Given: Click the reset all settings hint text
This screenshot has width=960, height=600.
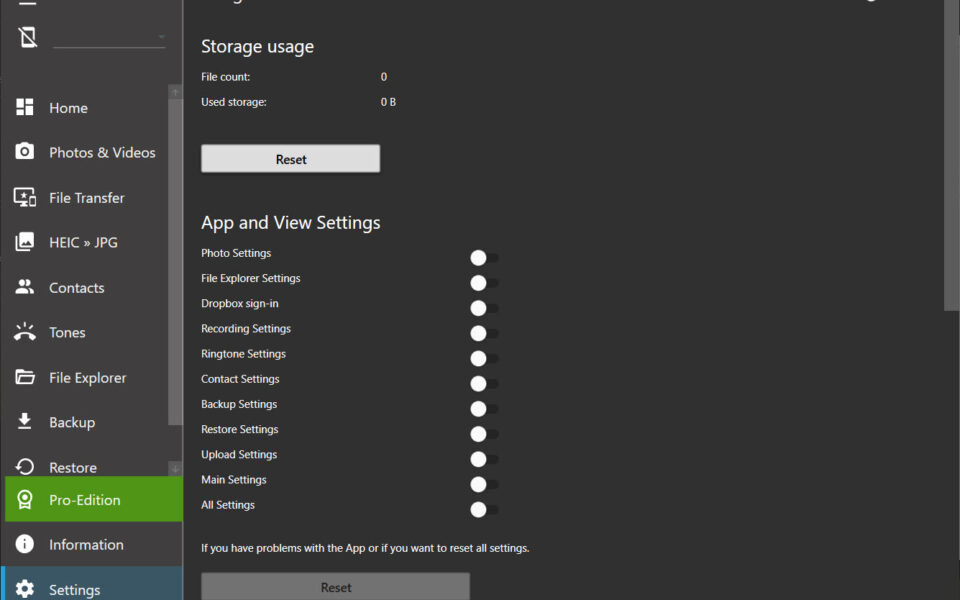Looking at the screenshot, I should click(x=365, y=548).
